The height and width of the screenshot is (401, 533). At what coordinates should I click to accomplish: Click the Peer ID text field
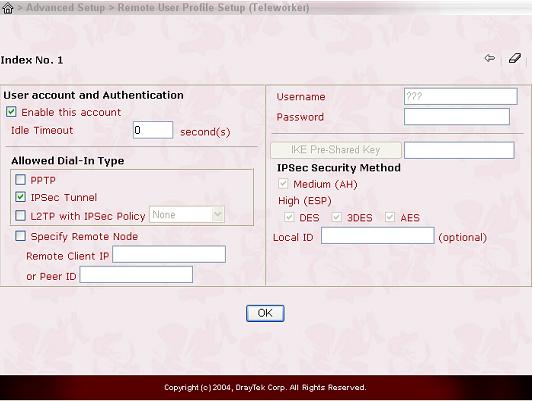pos(136,275)
